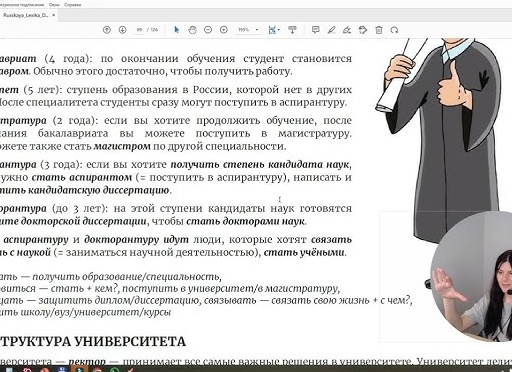Screen dimensions: 512x372
Task: Click the phrase 'стать аспирантом'
Action: [82, 177]
